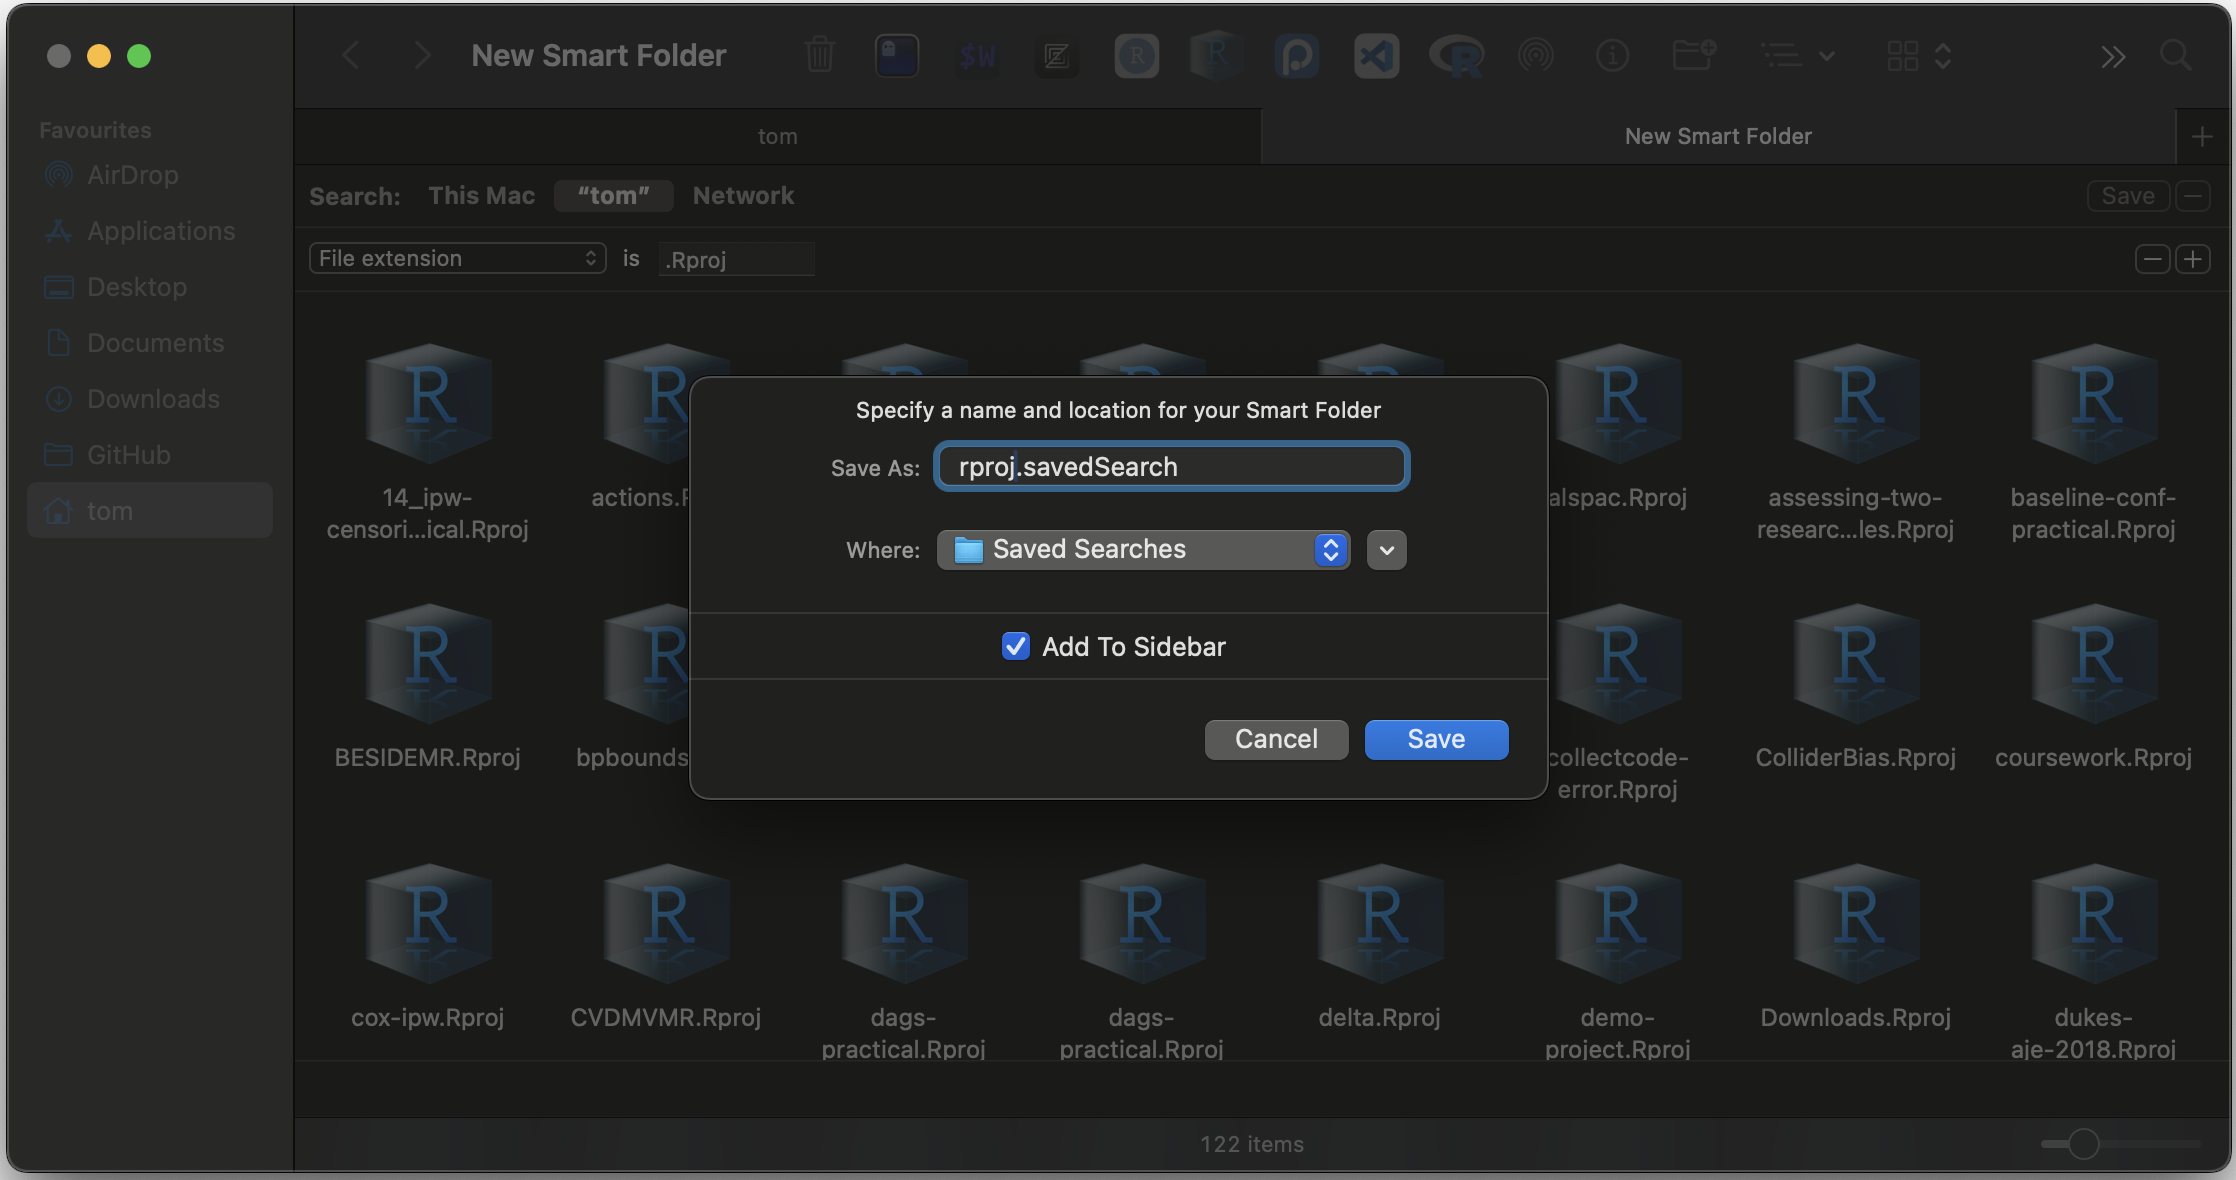Viewport: 2236px width, 1180px height.
Task: Click the hexagonal R project toolbar icon
Action: coord(1216,56)
